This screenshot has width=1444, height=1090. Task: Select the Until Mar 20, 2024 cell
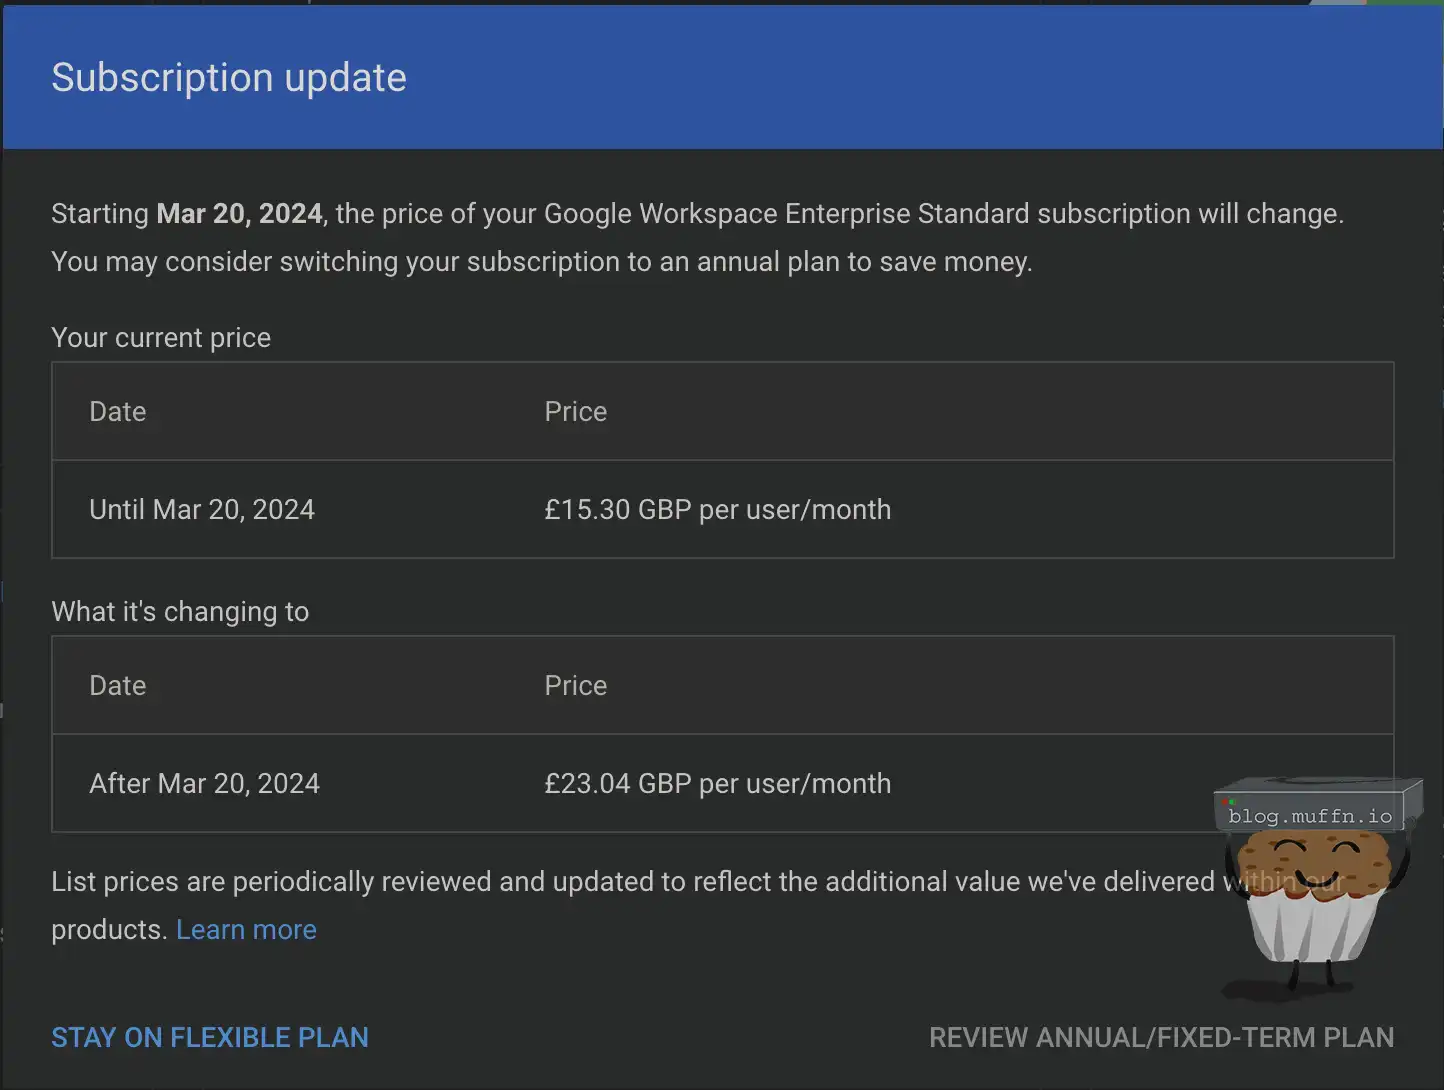click(202, 509)
